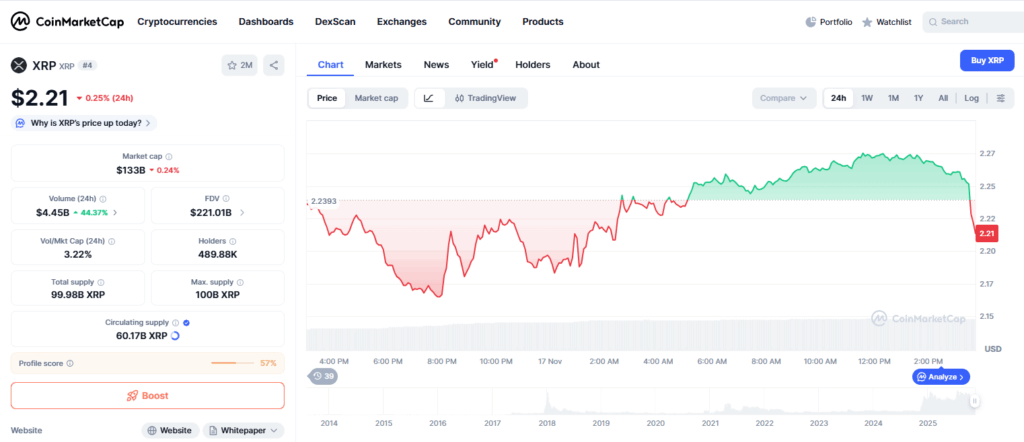Click the share icon beside XRP
This screenshot has width=1024, height=442.
274,65
